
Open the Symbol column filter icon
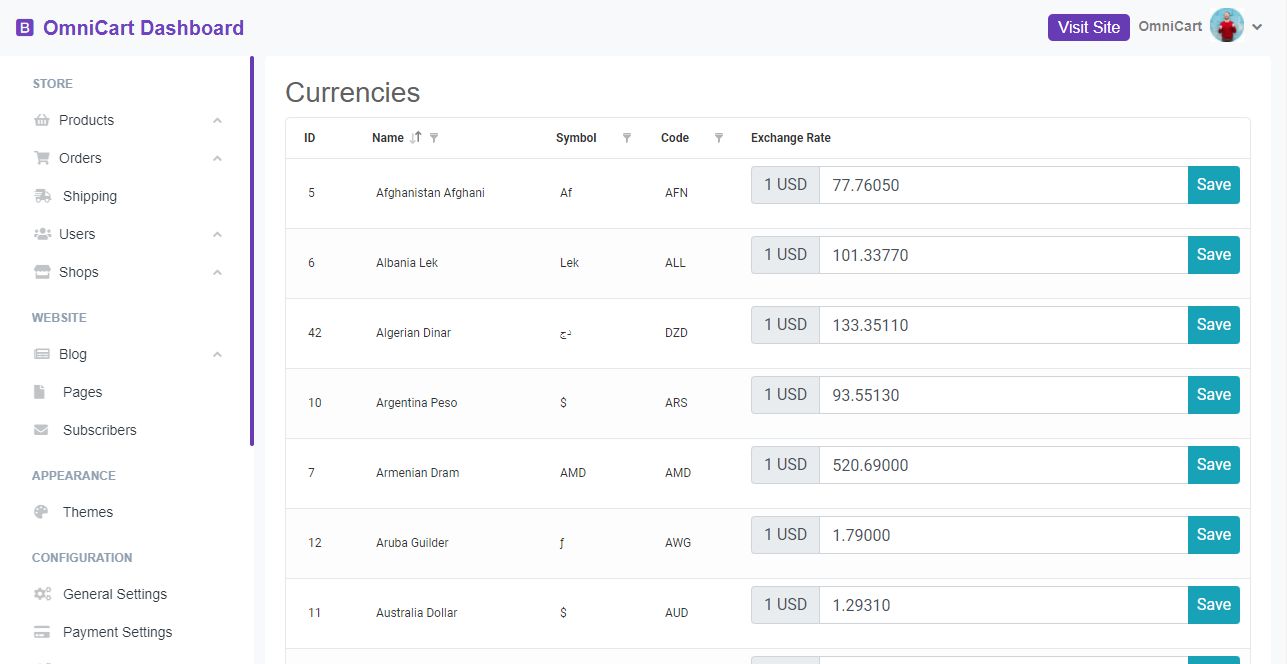click(x=627, y=138)
